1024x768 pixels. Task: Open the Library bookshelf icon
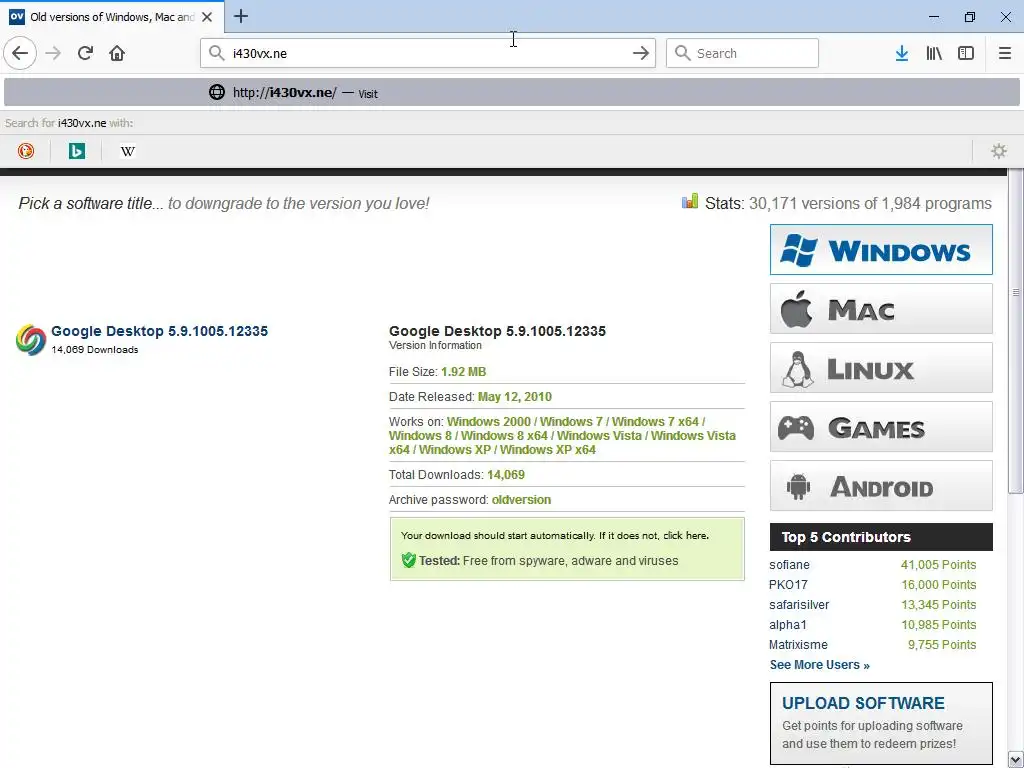(934, 53)
